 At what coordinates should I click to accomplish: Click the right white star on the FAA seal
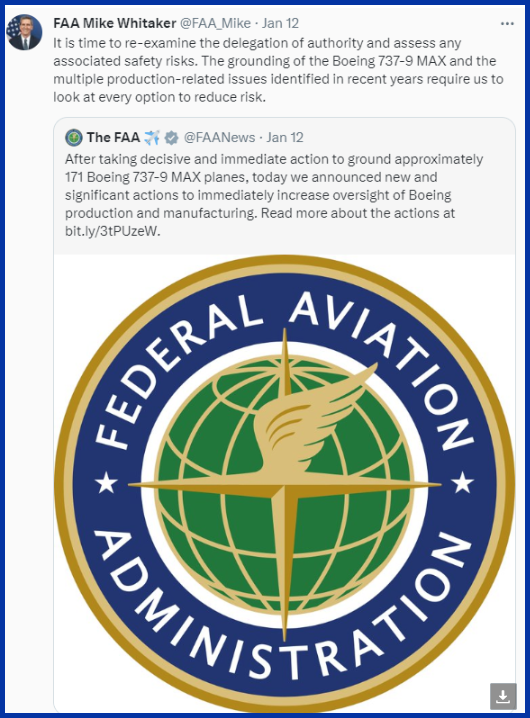[x=463, y=483]
